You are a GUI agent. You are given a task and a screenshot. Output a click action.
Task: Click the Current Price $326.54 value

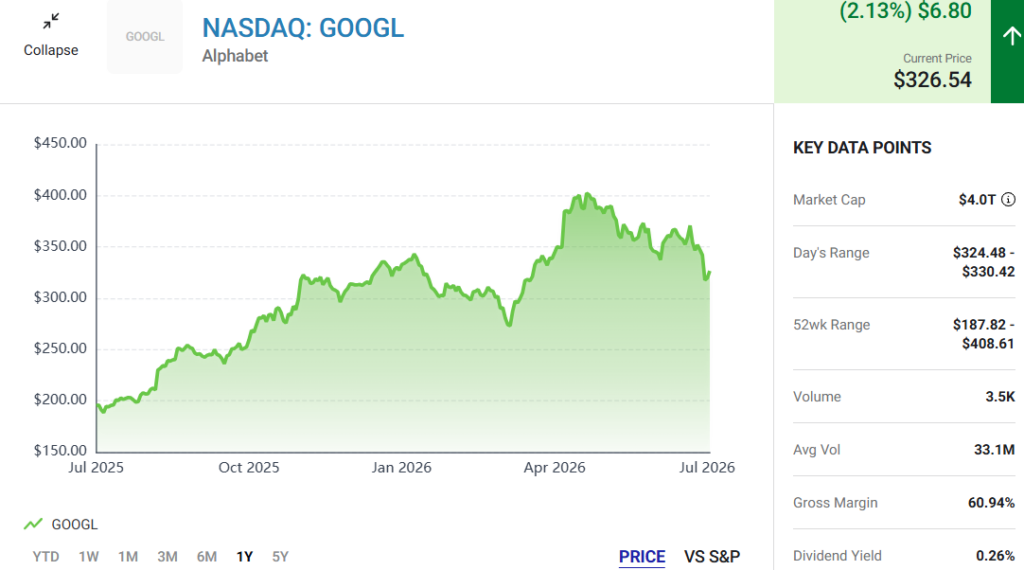[932, 80]
